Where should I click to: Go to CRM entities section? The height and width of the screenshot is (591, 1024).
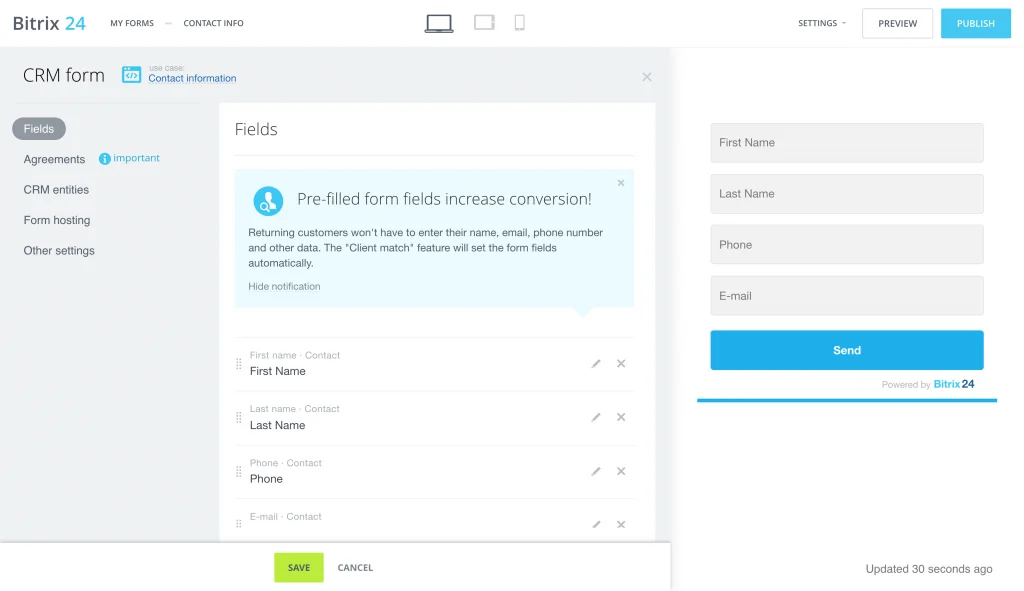pos(56,190)
